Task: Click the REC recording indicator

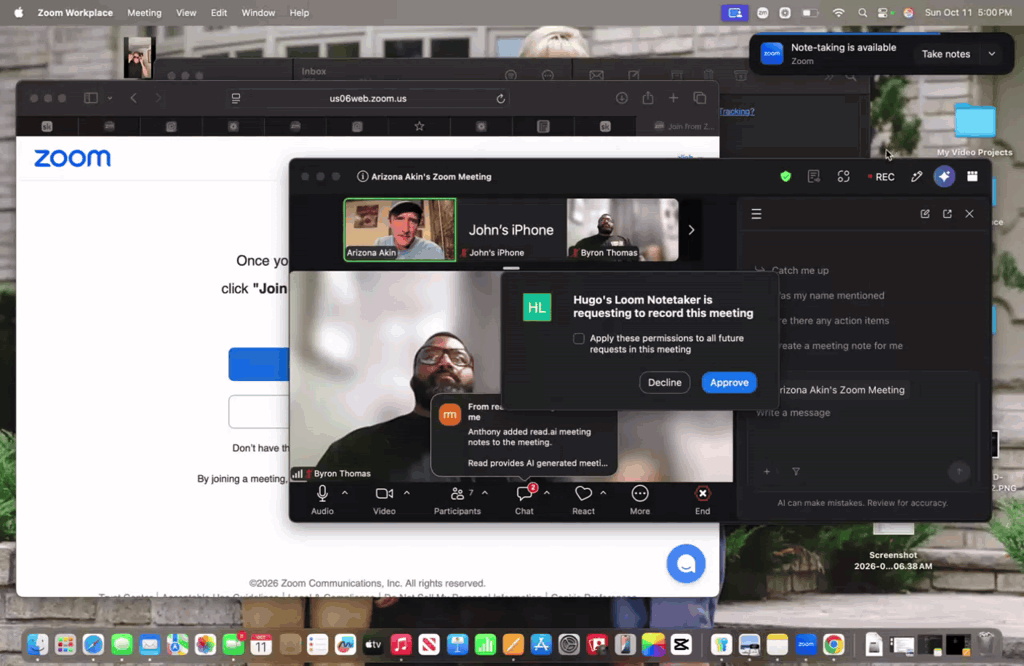Action: click(881, 177)
